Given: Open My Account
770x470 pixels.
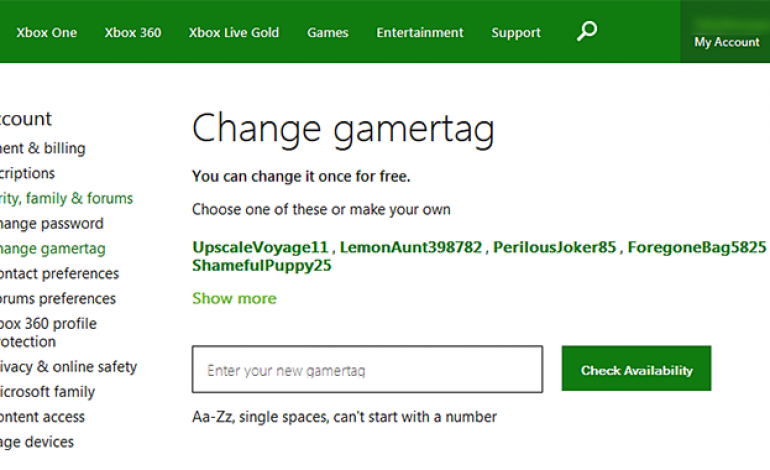Looking at the screenshot, I should [x=727, y=42].
